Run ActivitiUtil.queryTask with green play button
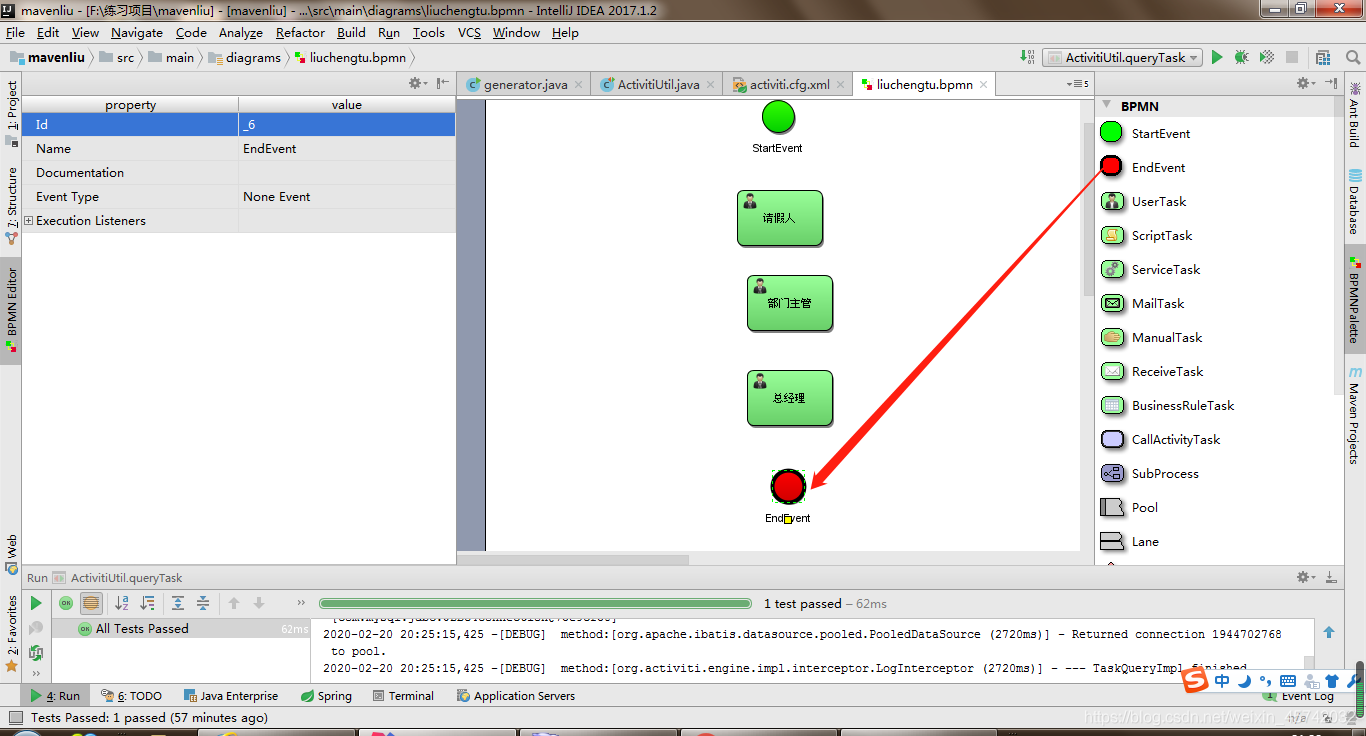This screenshot has width=1366, height=736. (1217, 57)
